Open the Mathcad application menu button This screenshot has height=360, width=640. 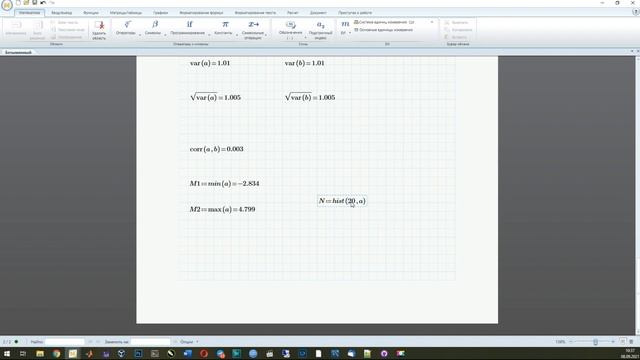[x=7, y=5]
